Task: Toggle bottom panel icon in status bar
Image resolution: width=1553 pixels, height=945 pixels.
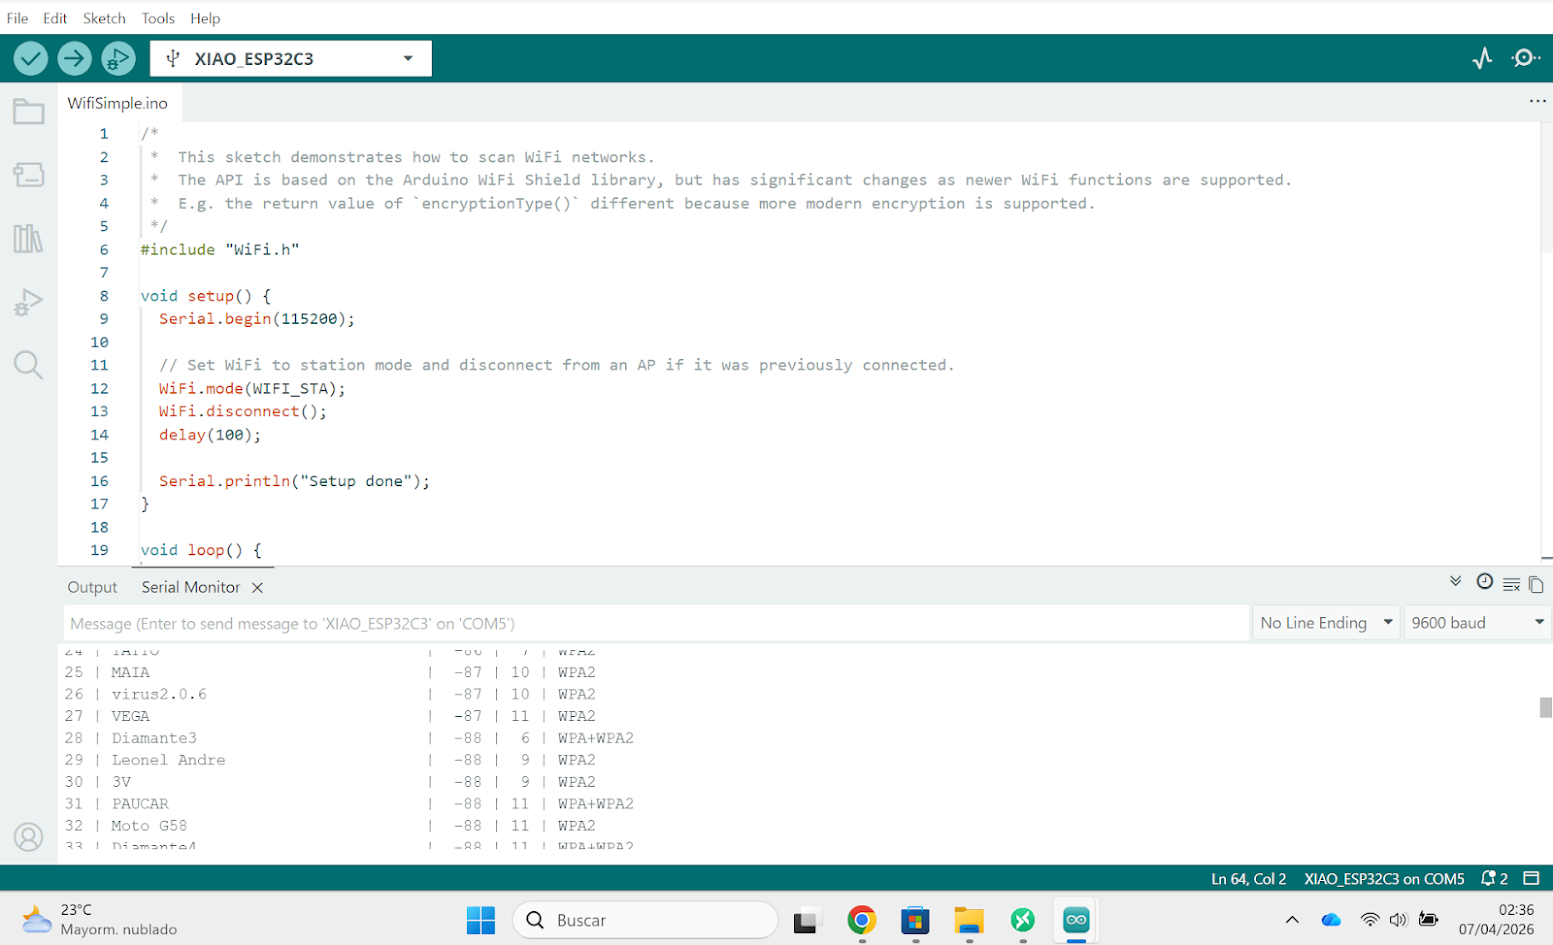Action: pyautogui.click(x=1531, y=879)
